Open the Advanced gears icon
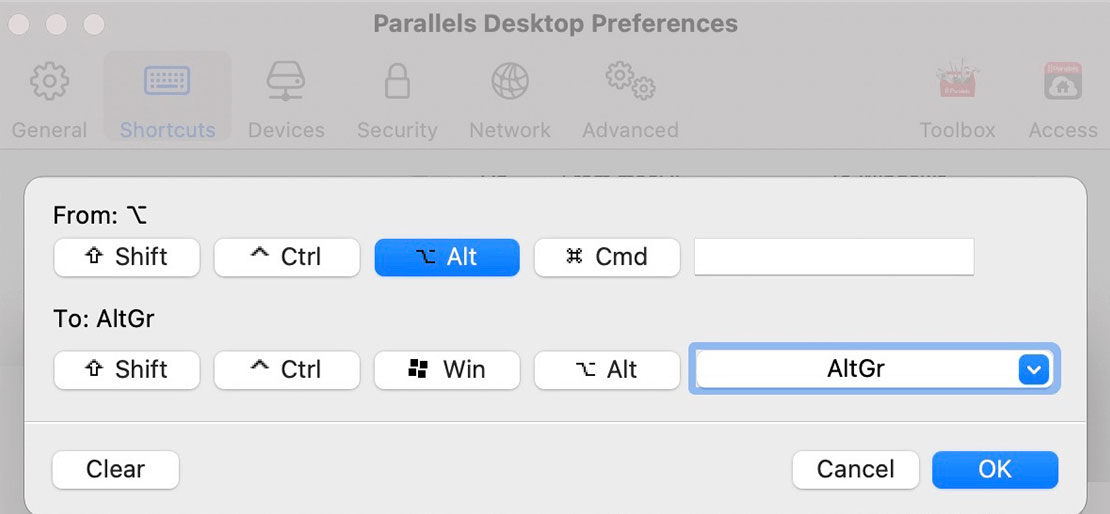This screenshot has width=1110, height=514. pos(630,81)
